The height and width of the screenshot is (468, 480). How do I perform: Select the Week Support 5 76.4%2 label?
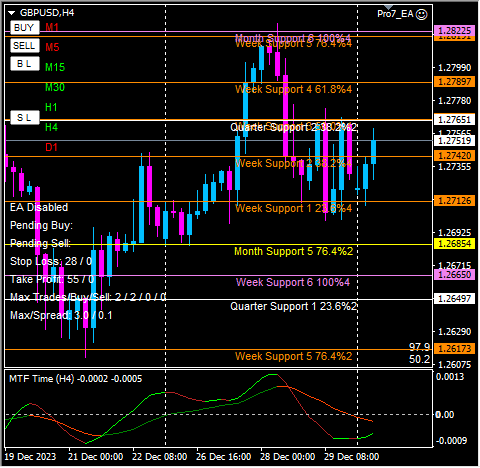point(293,356)
